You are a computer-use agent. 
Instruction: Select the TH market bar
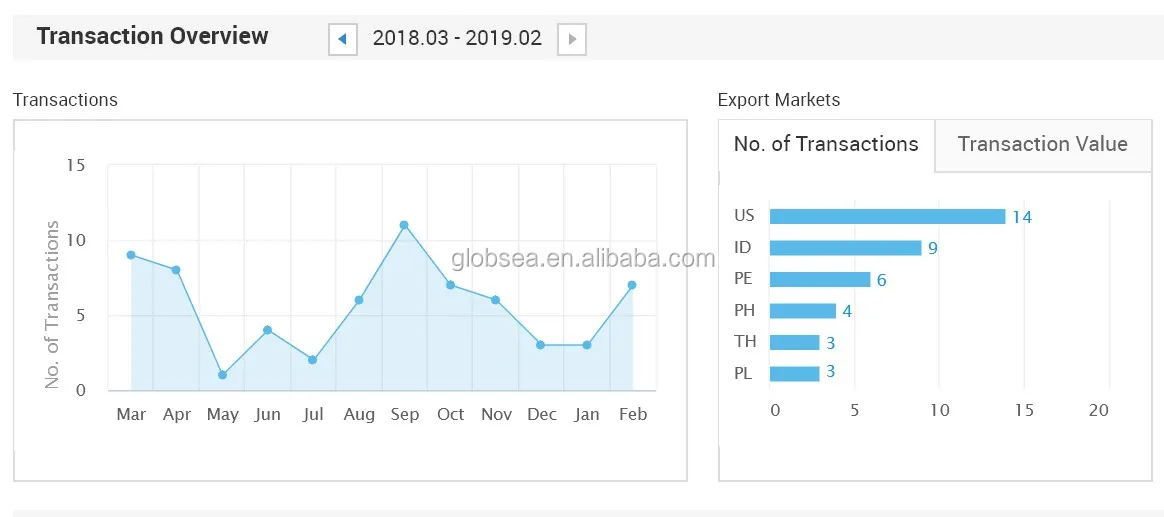coord(795,342)
